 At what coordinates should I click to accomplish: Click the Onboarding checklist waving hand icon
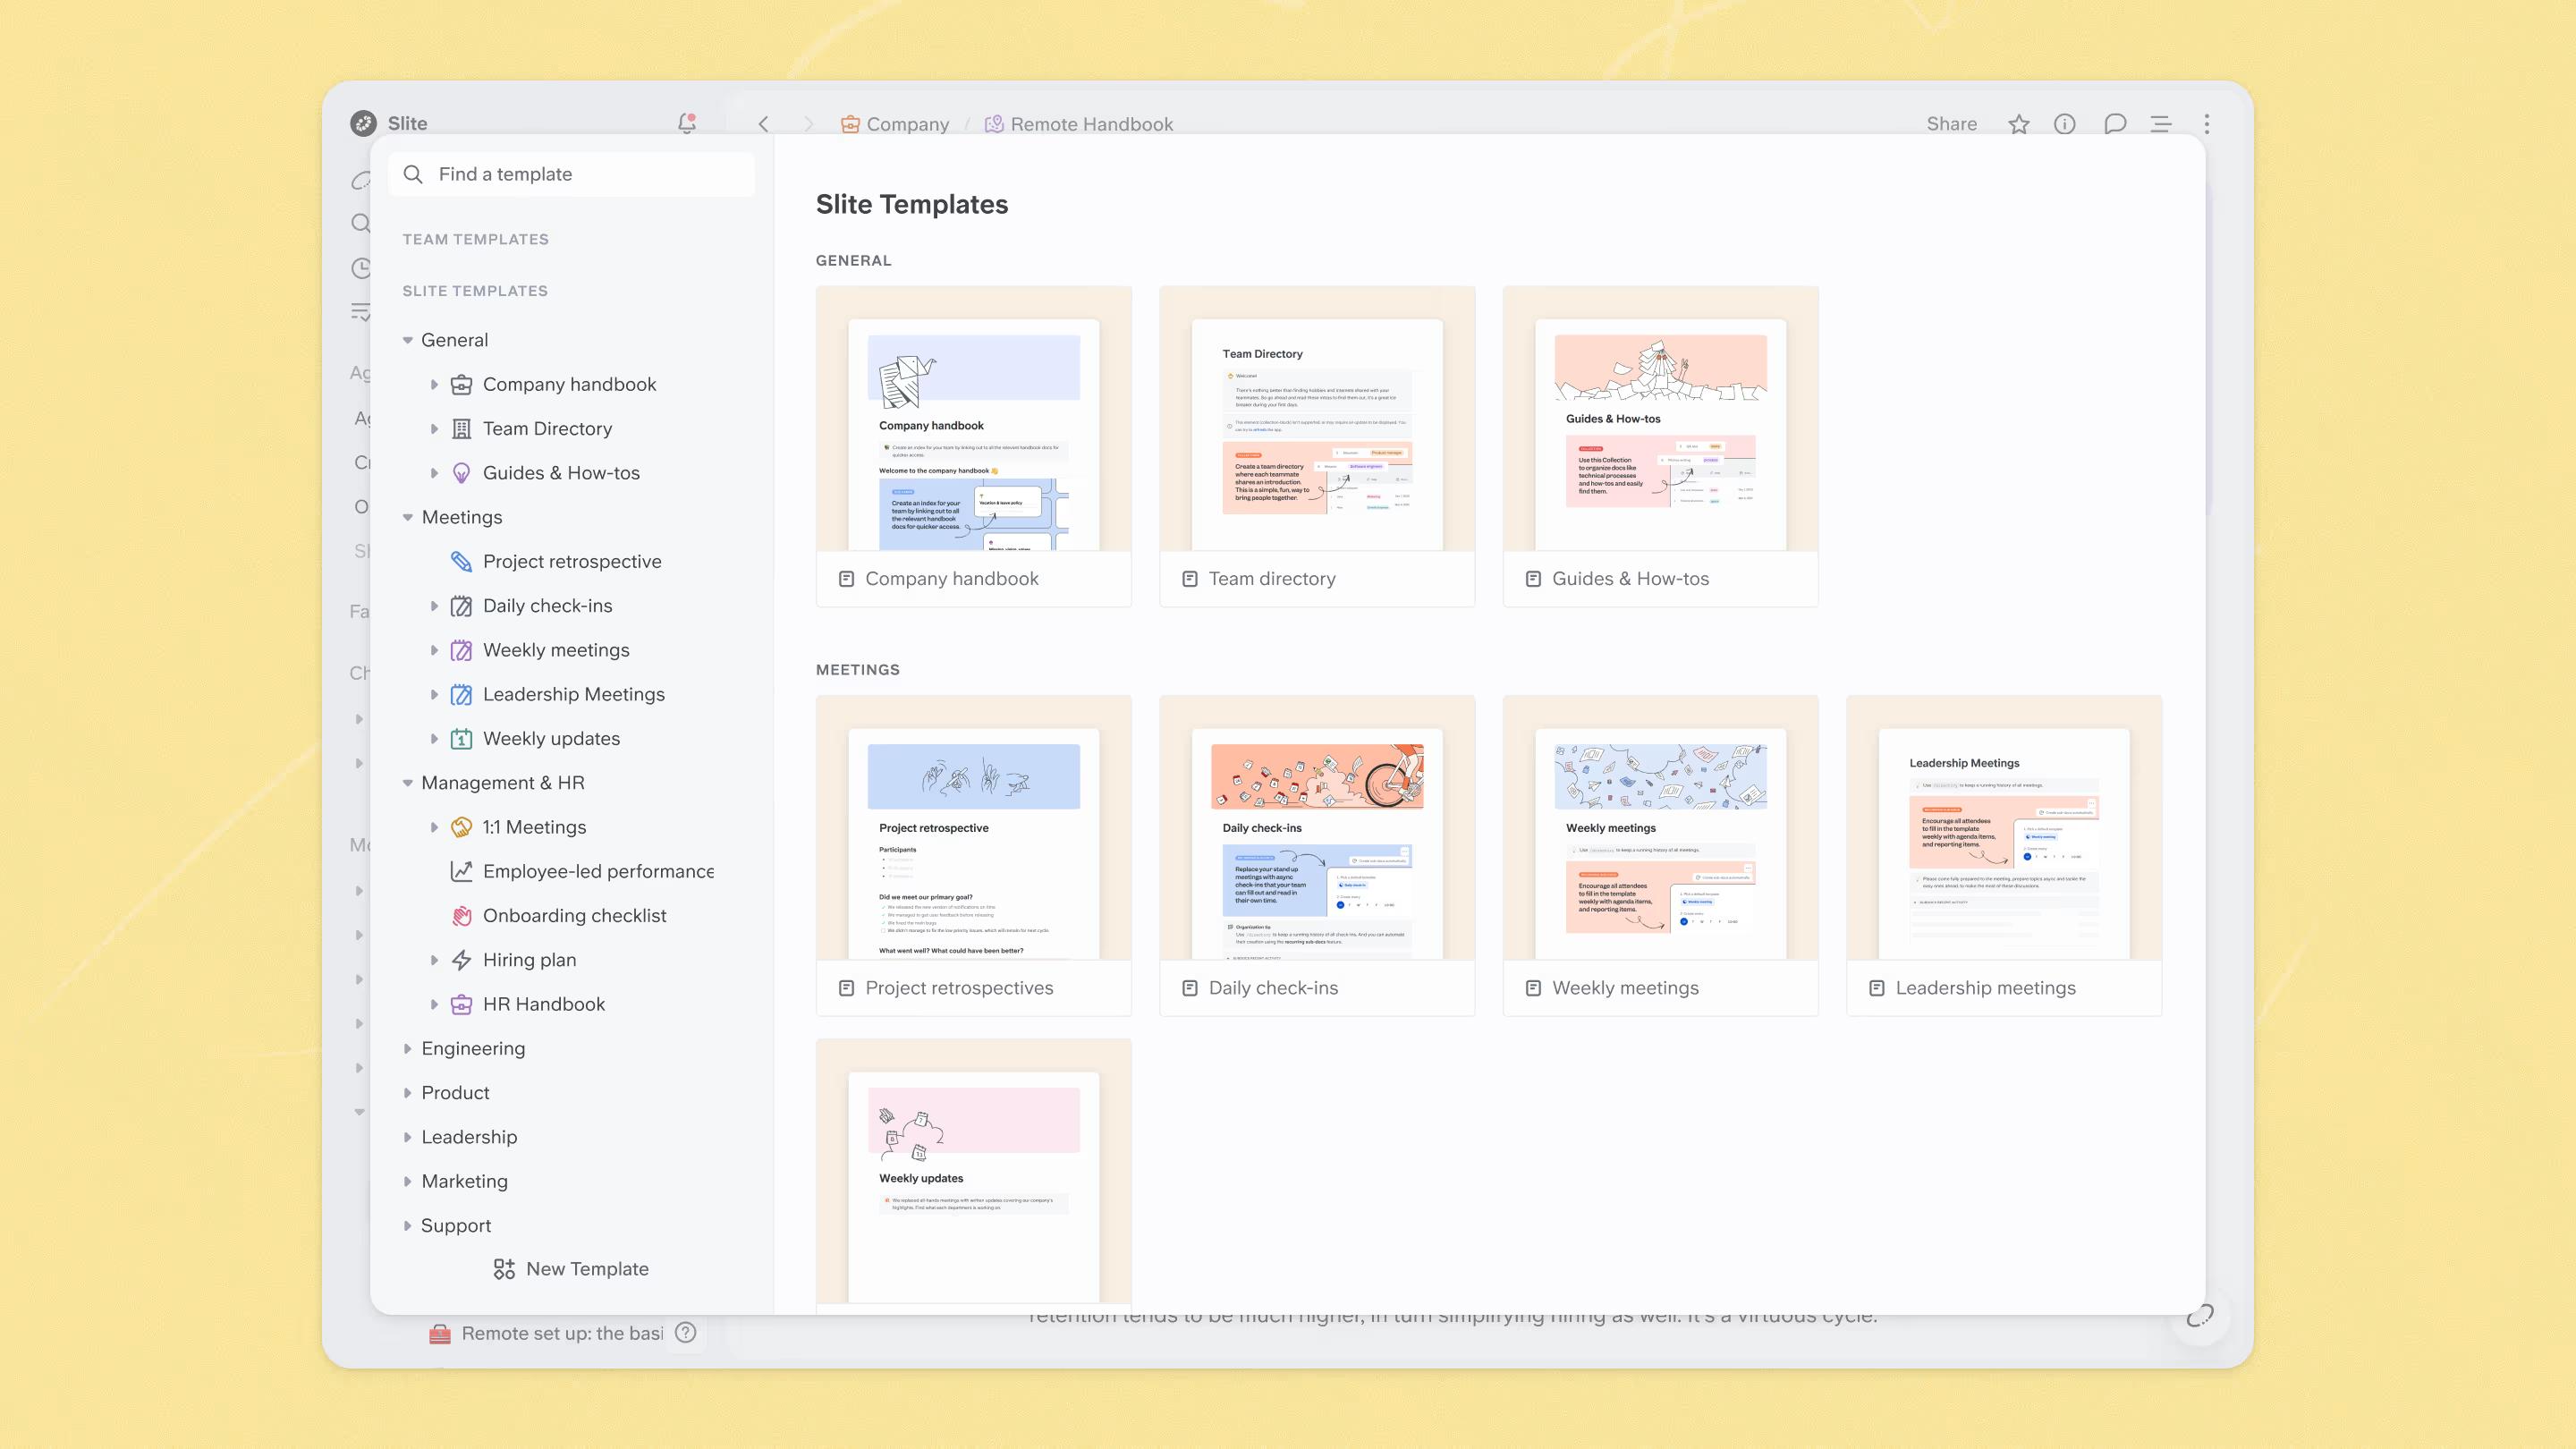(461, 916)
